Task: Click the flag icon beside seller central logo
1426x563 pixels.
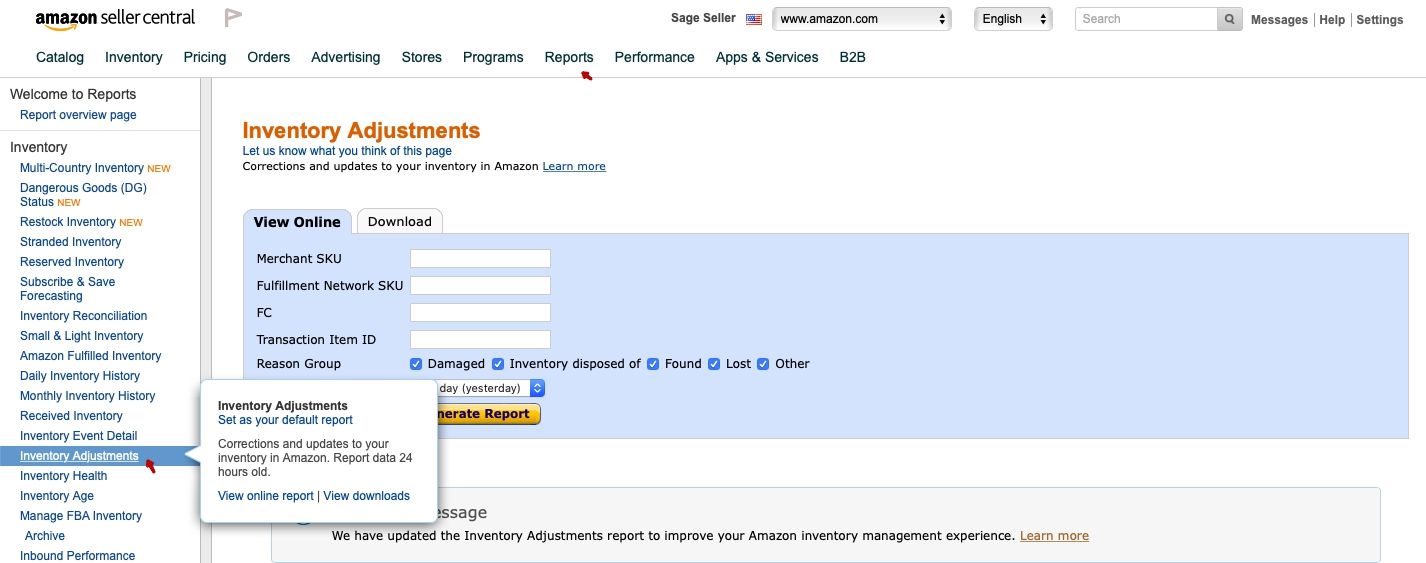Action: [x=233, y=17]
